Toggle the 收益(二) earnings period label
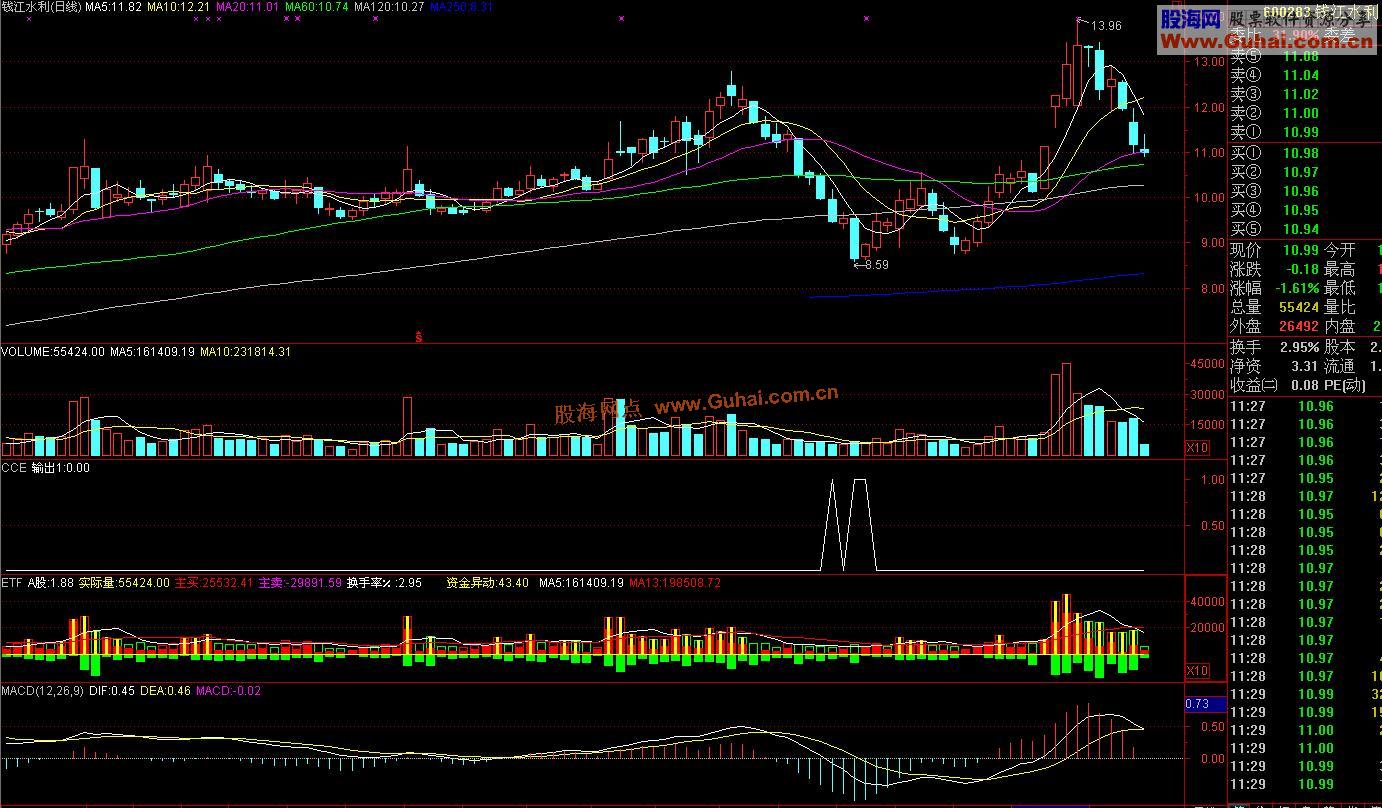 coord(1254,385)
